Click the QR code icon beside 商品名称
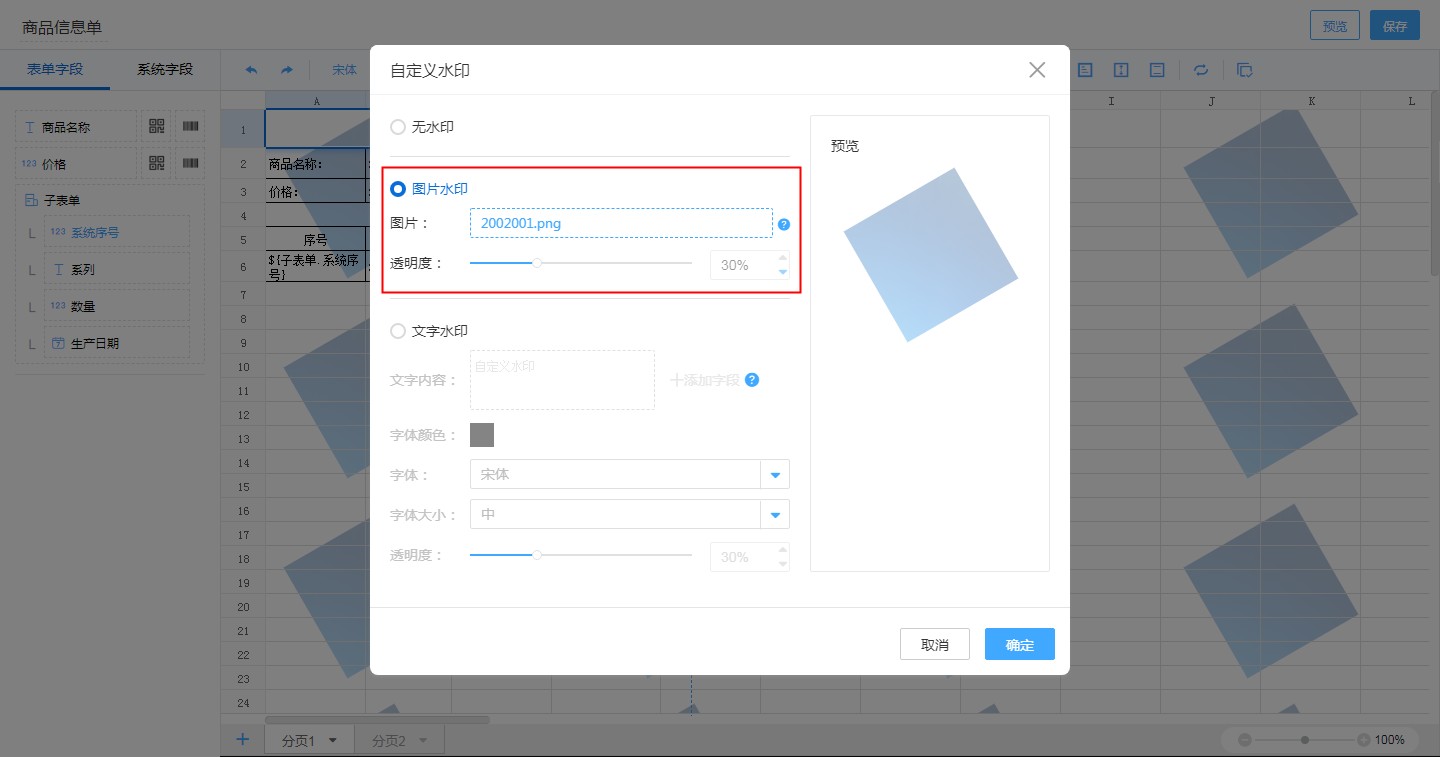This screenshot has height=757, width=1440. (x=156, y=126)
